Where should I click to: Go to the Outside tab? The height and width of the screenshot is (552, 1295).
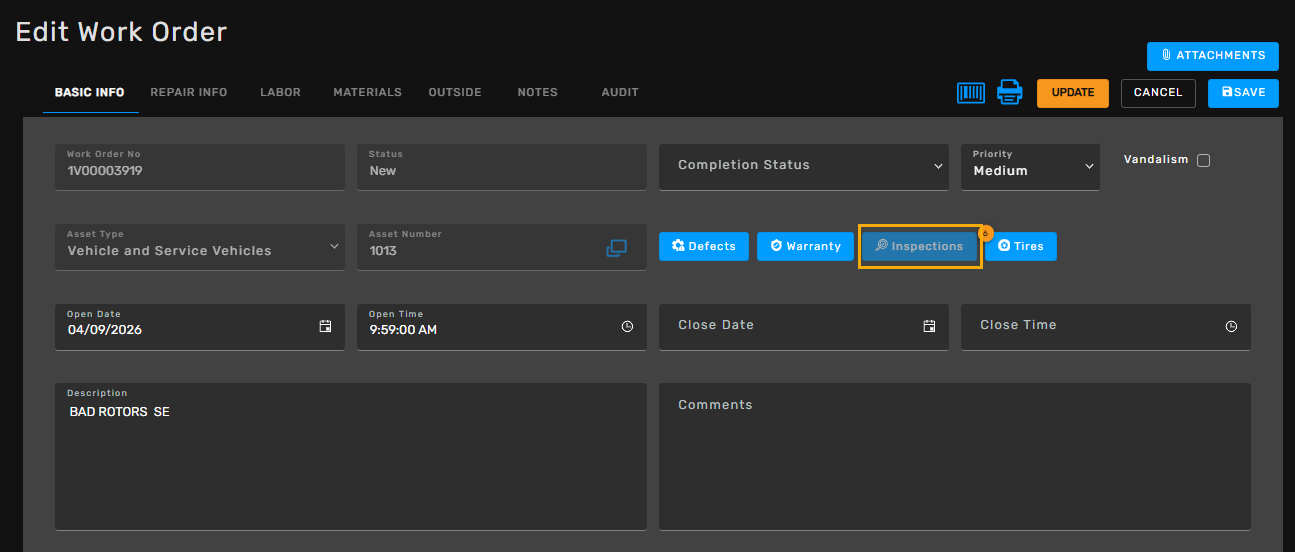[455, 92]
